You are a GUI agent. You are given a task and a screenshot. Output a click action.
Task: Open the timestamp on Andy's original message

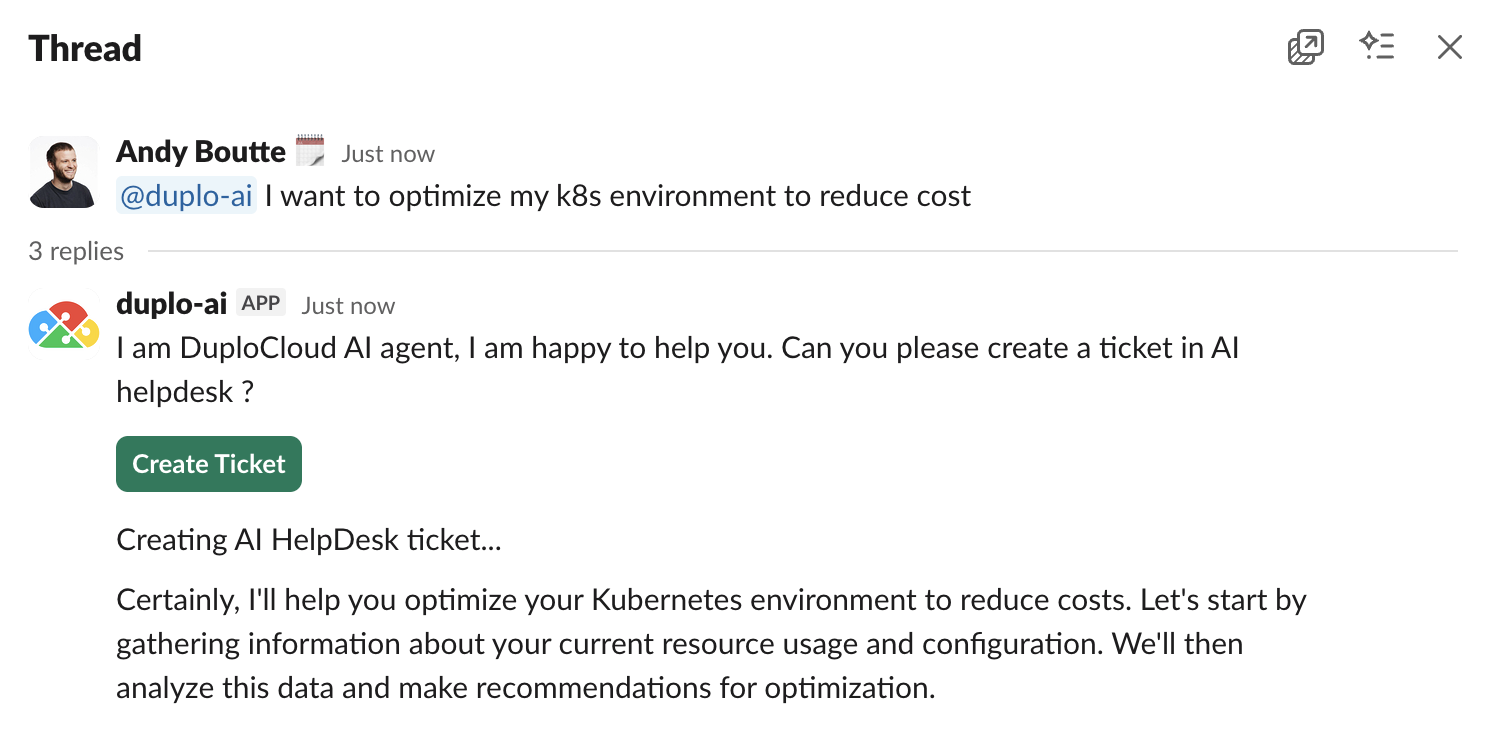point(388,153)
